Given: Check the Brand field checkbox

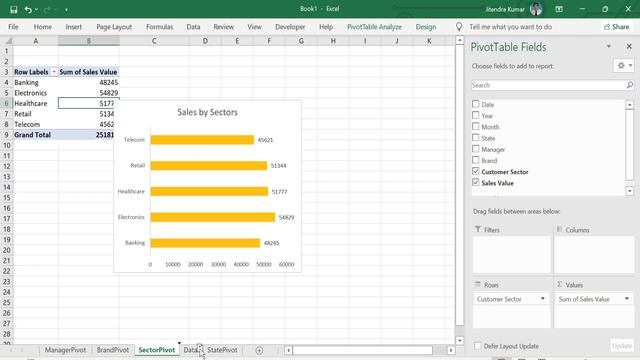Looking at the screenshot, I should point(476,160).
